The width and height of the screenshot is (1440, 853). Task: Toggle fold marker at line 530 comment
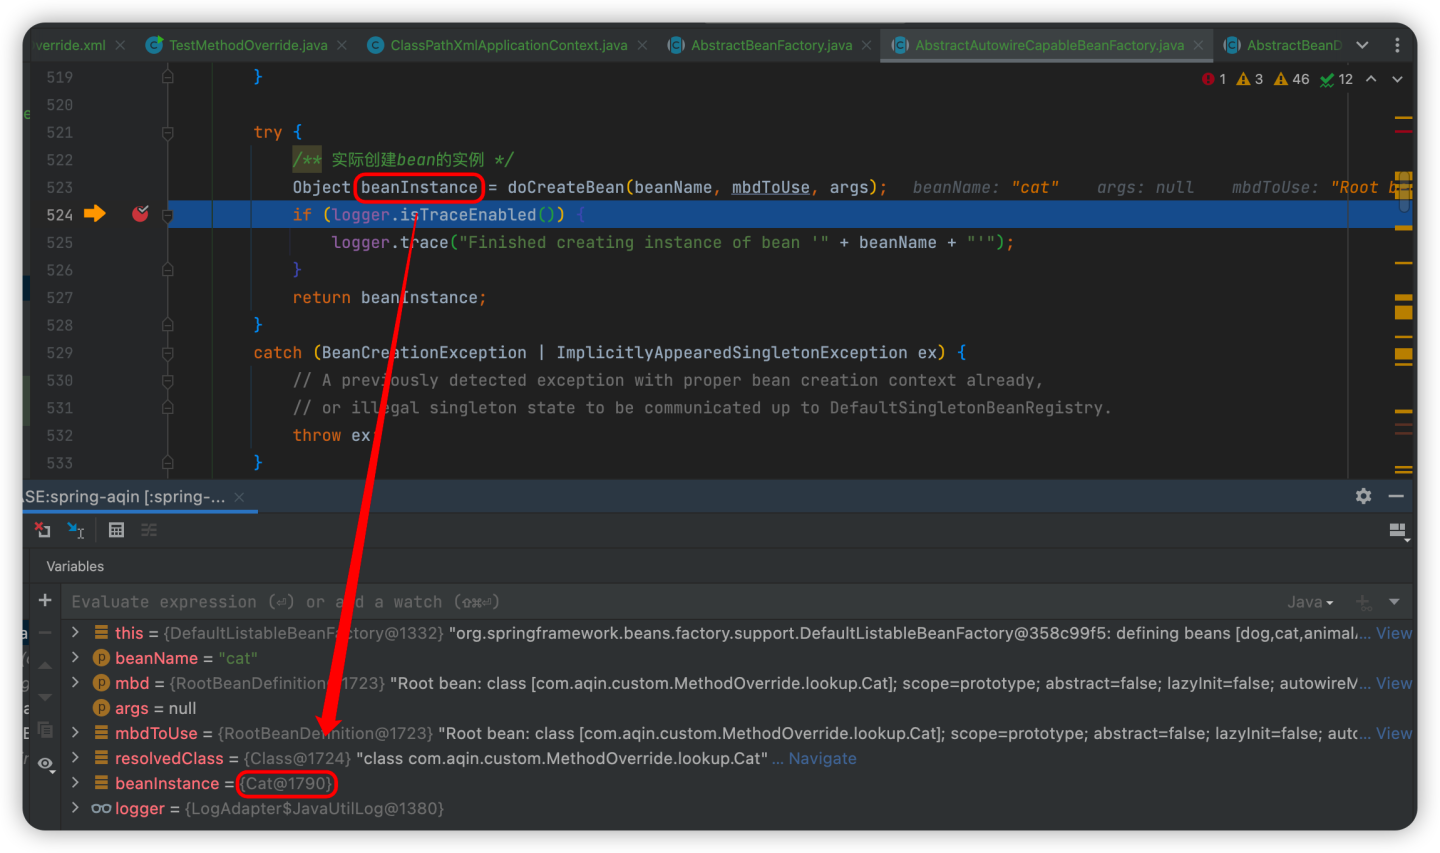[x=168, y=380]
